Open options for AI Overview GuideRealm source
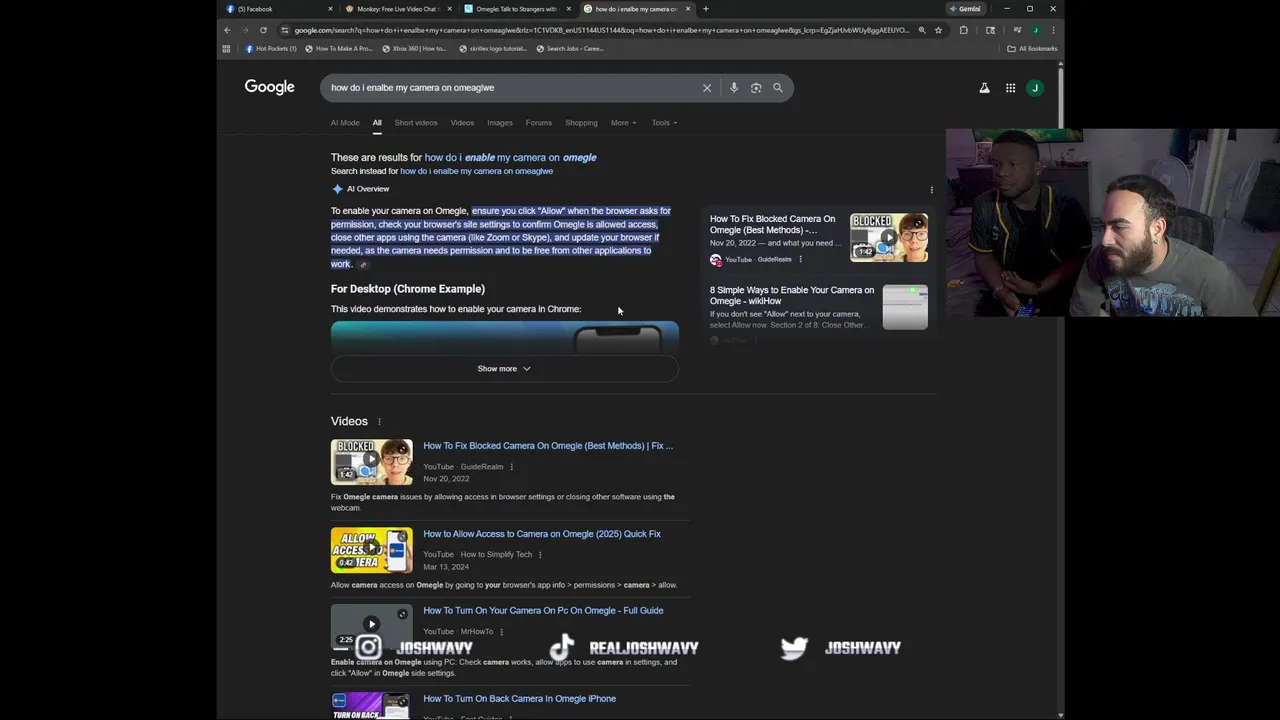Viewport: 1280px width, 720px height. click(800, 260)
